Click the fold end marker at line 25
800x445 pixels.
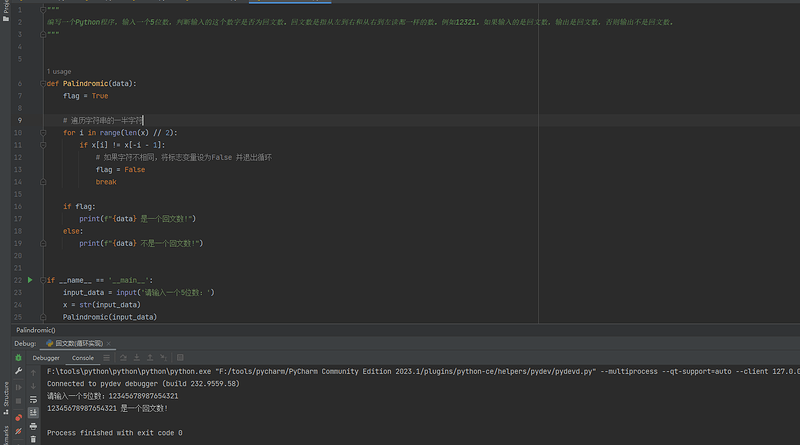tap(43, 317)
